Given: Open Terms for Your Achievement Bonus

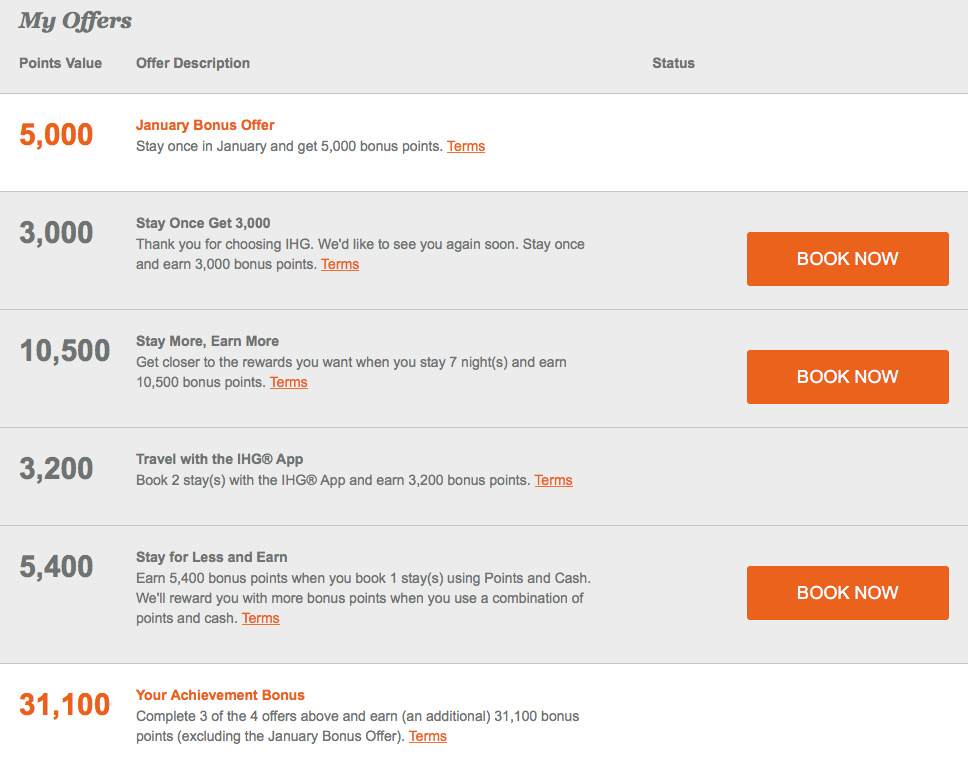Looking at the screenshot, I should point(427,736).
